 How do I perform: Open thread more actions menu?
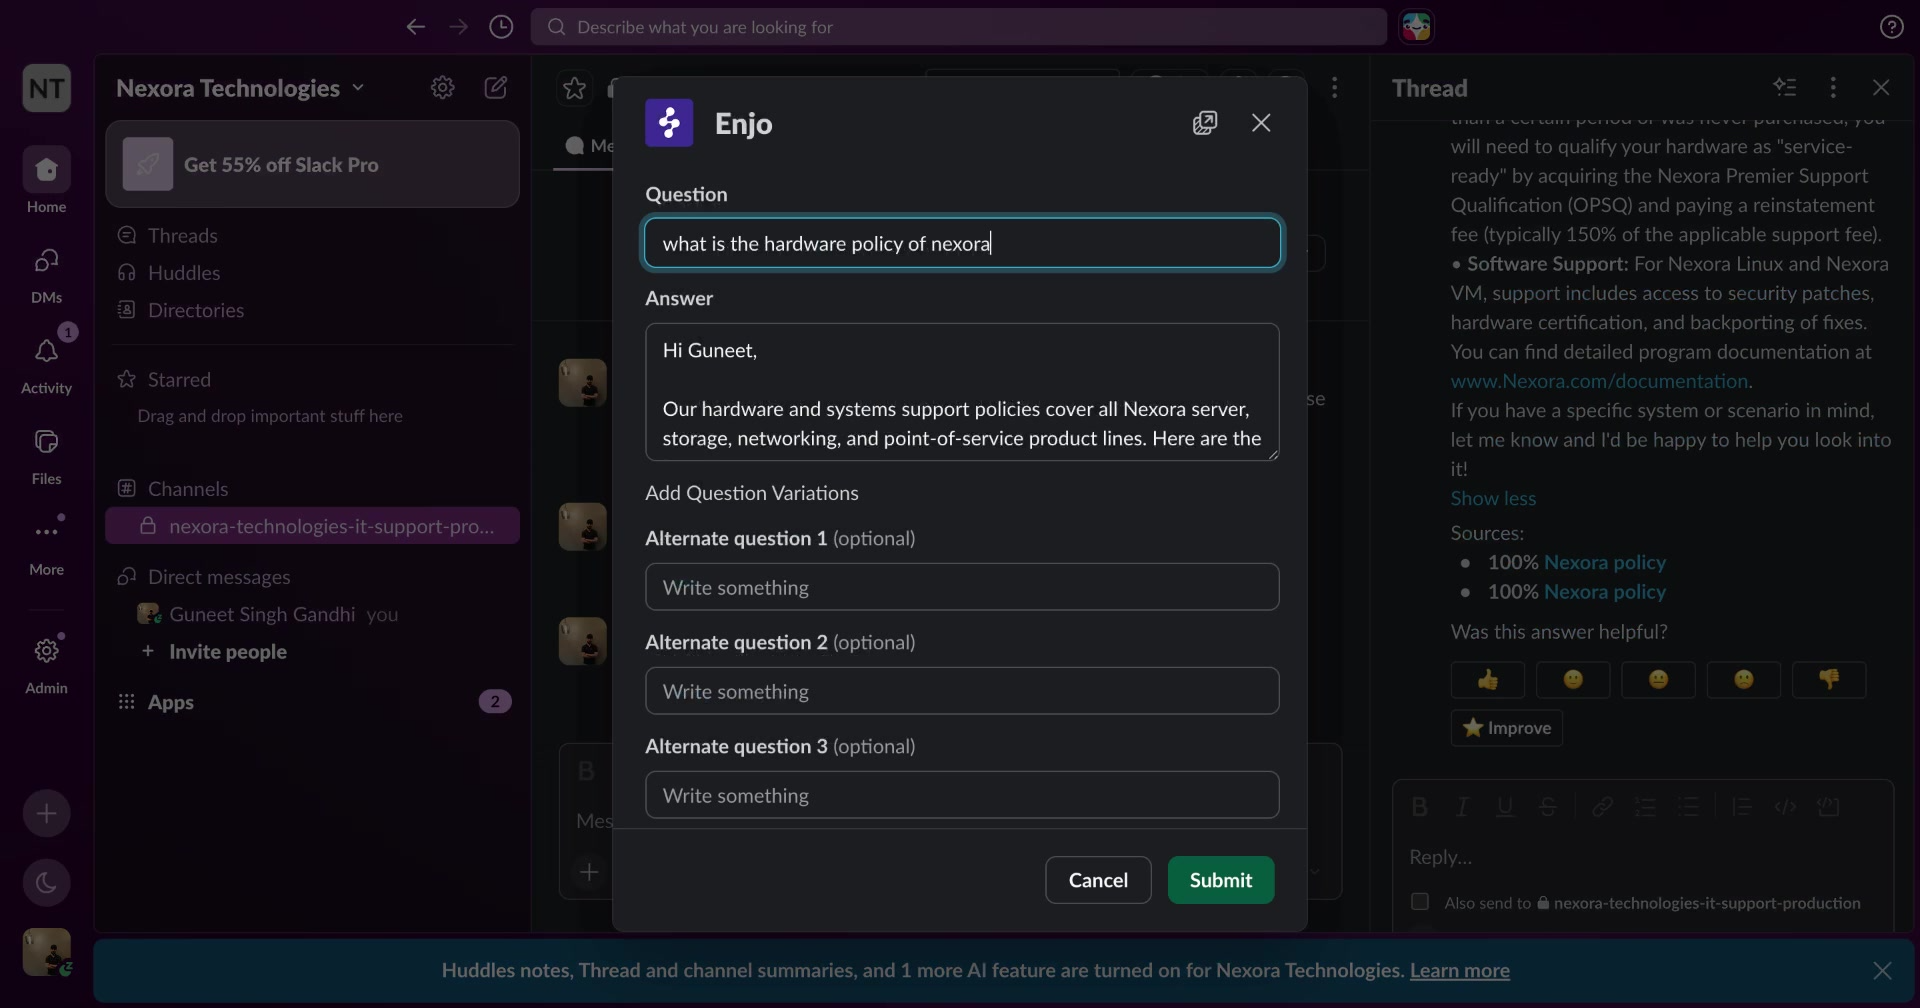pos(1833,88)
